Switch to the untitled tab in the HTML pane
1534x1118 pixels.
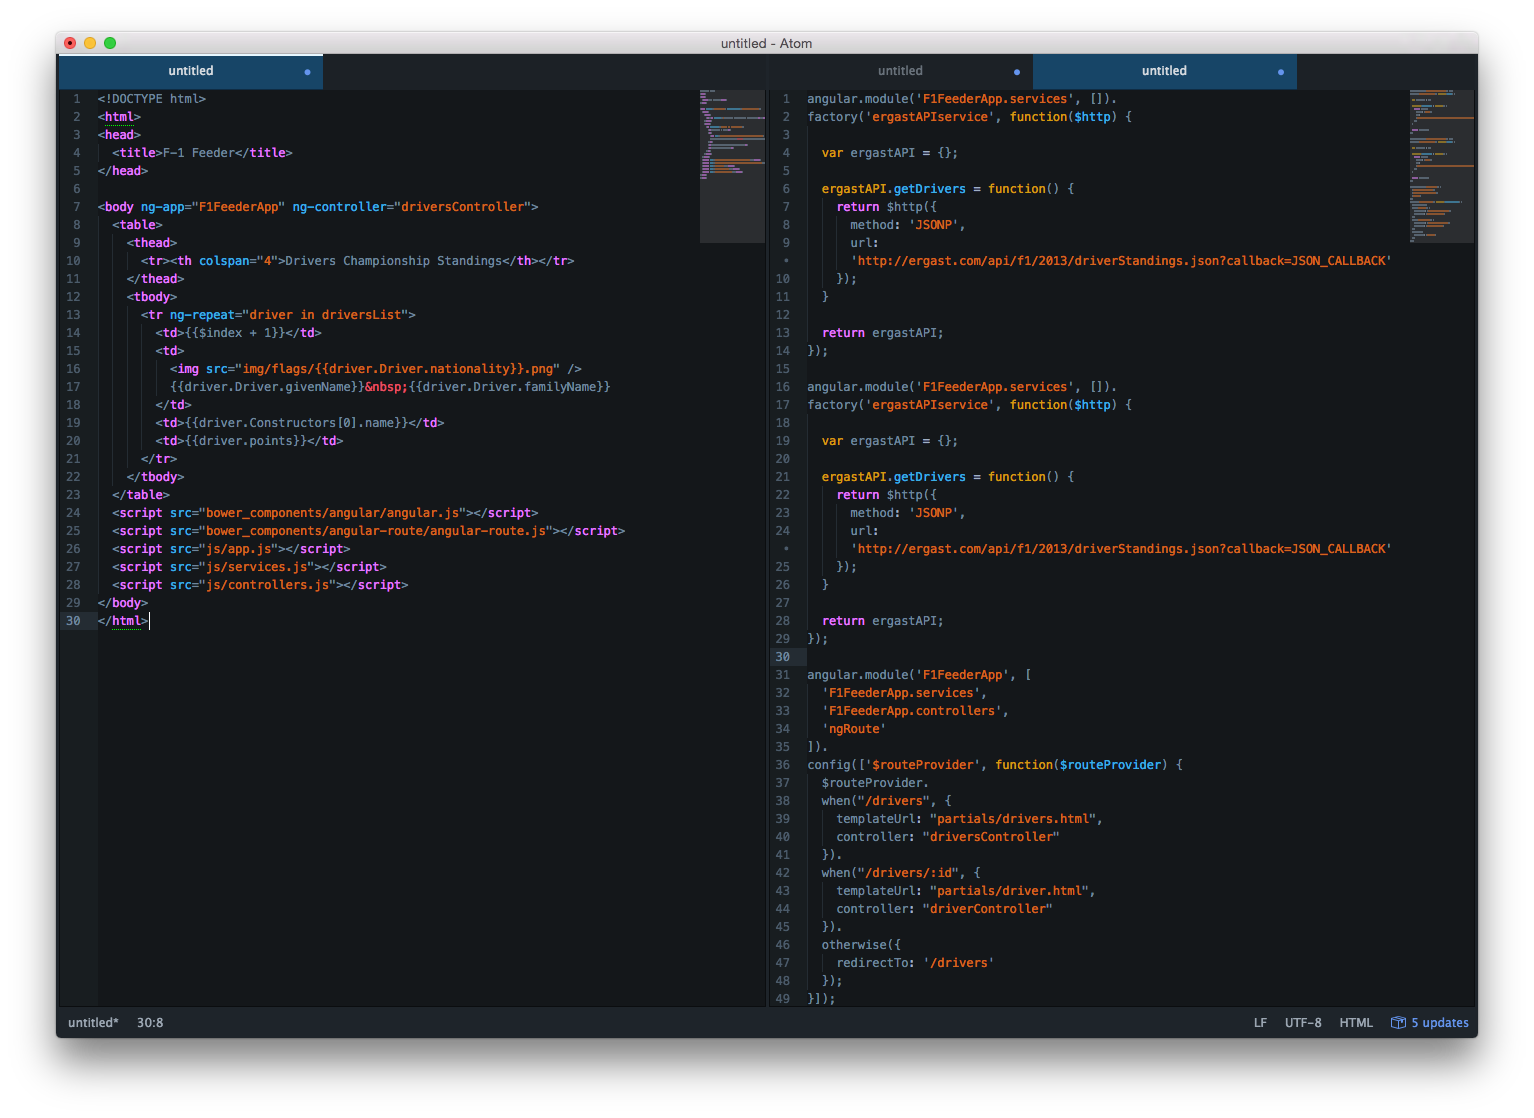[x=190, y=71]
